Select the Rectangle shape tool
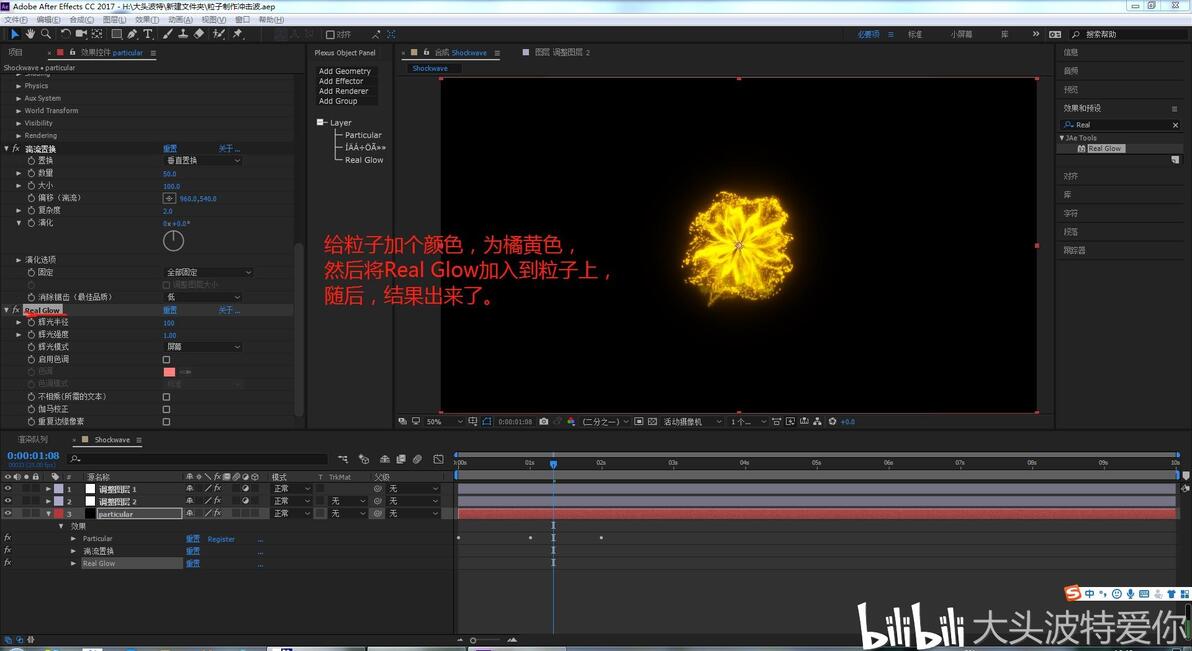Viewport: 1192px width, 651px height. (116, 34)
